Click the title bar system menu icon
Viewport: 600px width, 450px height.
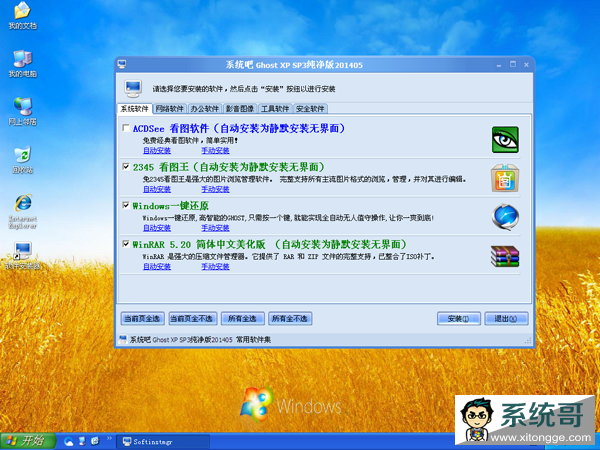click(x=122, y=64)
